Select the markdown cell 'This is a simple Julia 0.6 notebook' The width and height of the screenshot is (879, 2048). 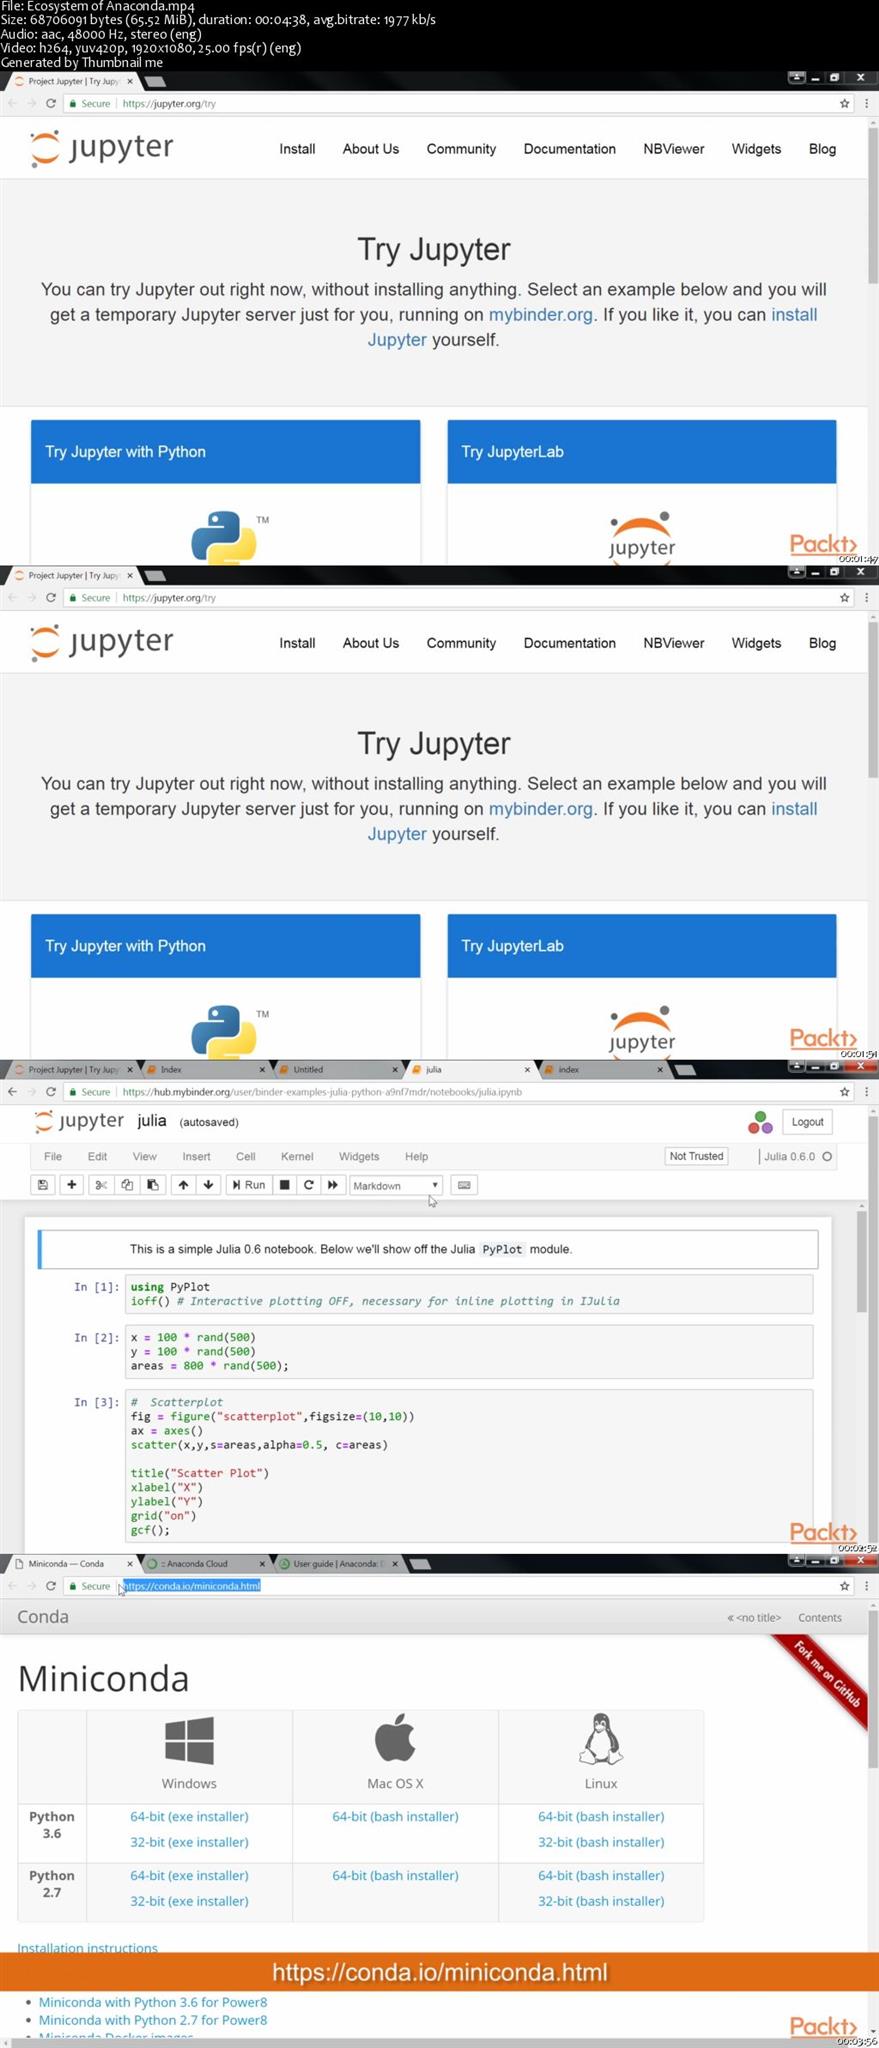428,1249
